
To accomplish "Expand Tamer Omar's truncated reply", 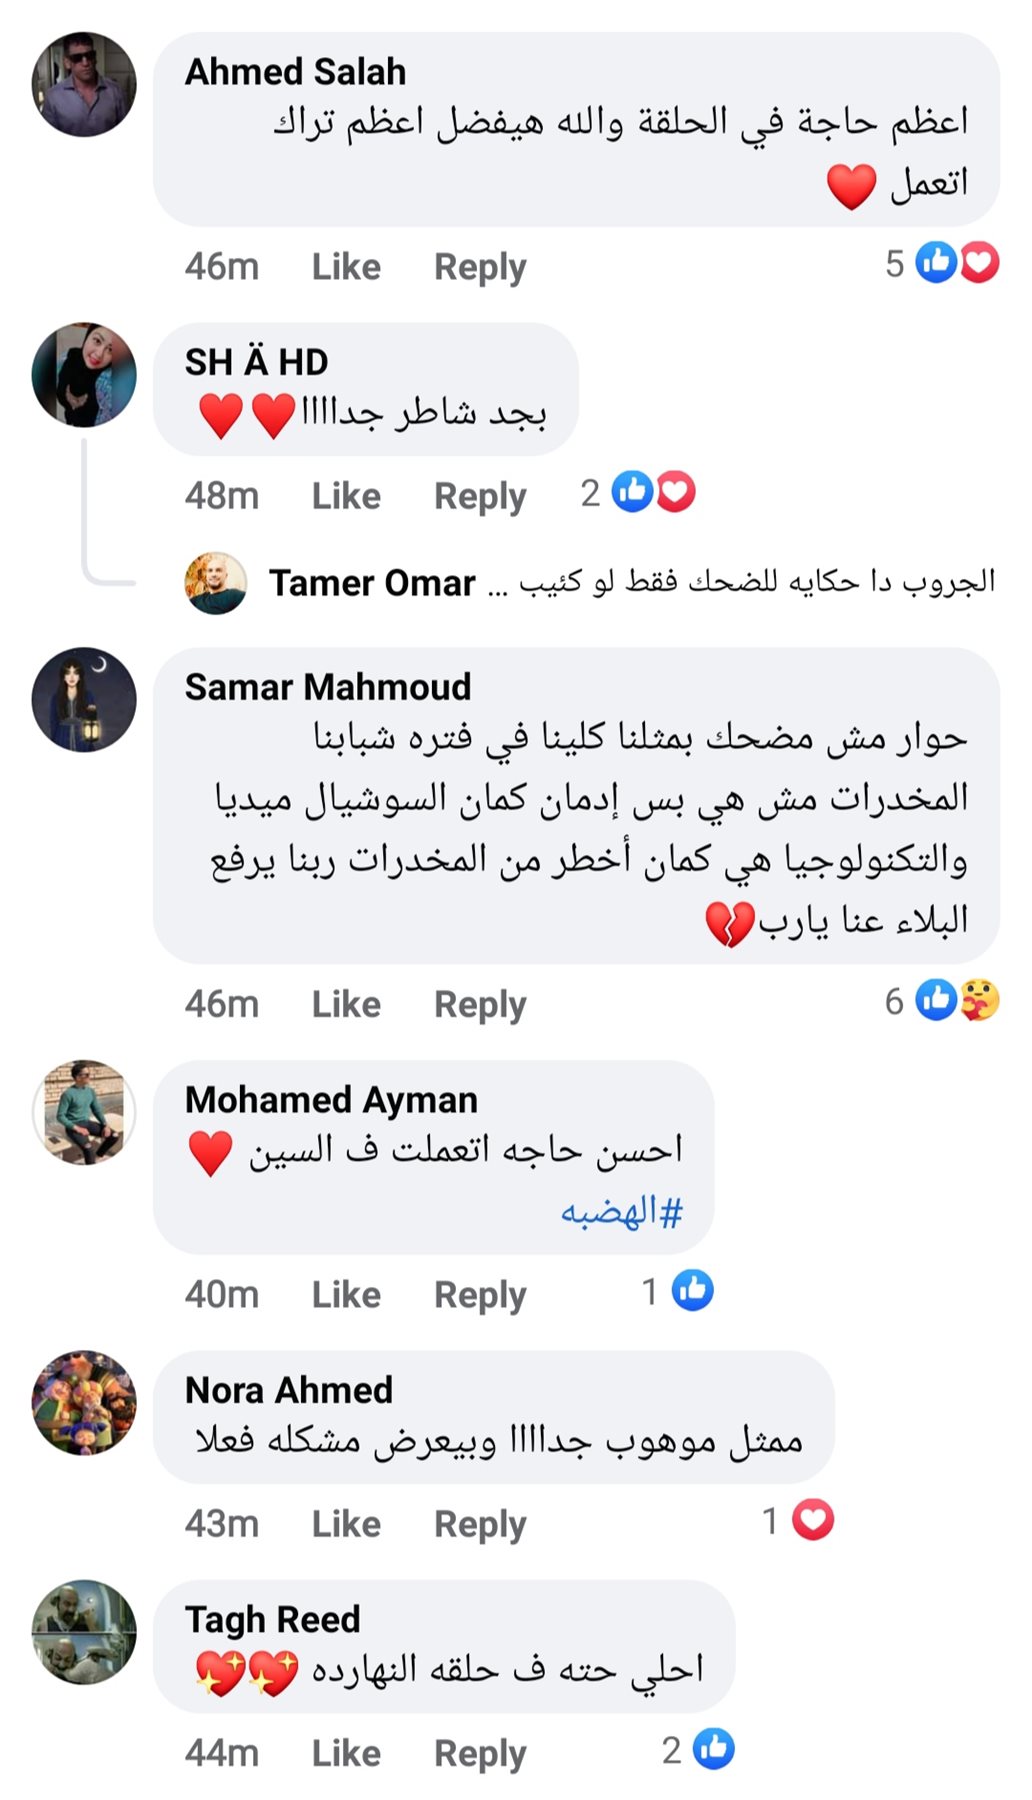I will tap(497, 584).
